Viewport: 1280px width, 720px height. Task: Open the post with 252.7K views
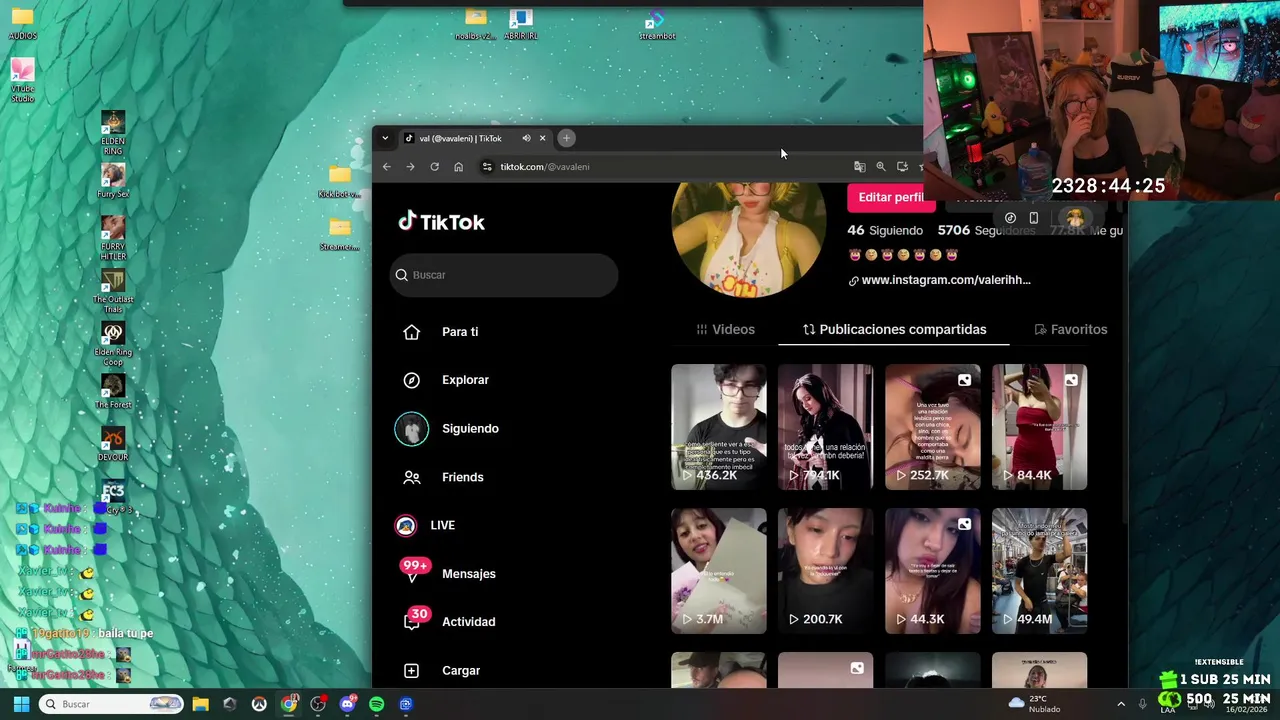tap(932, 427)
